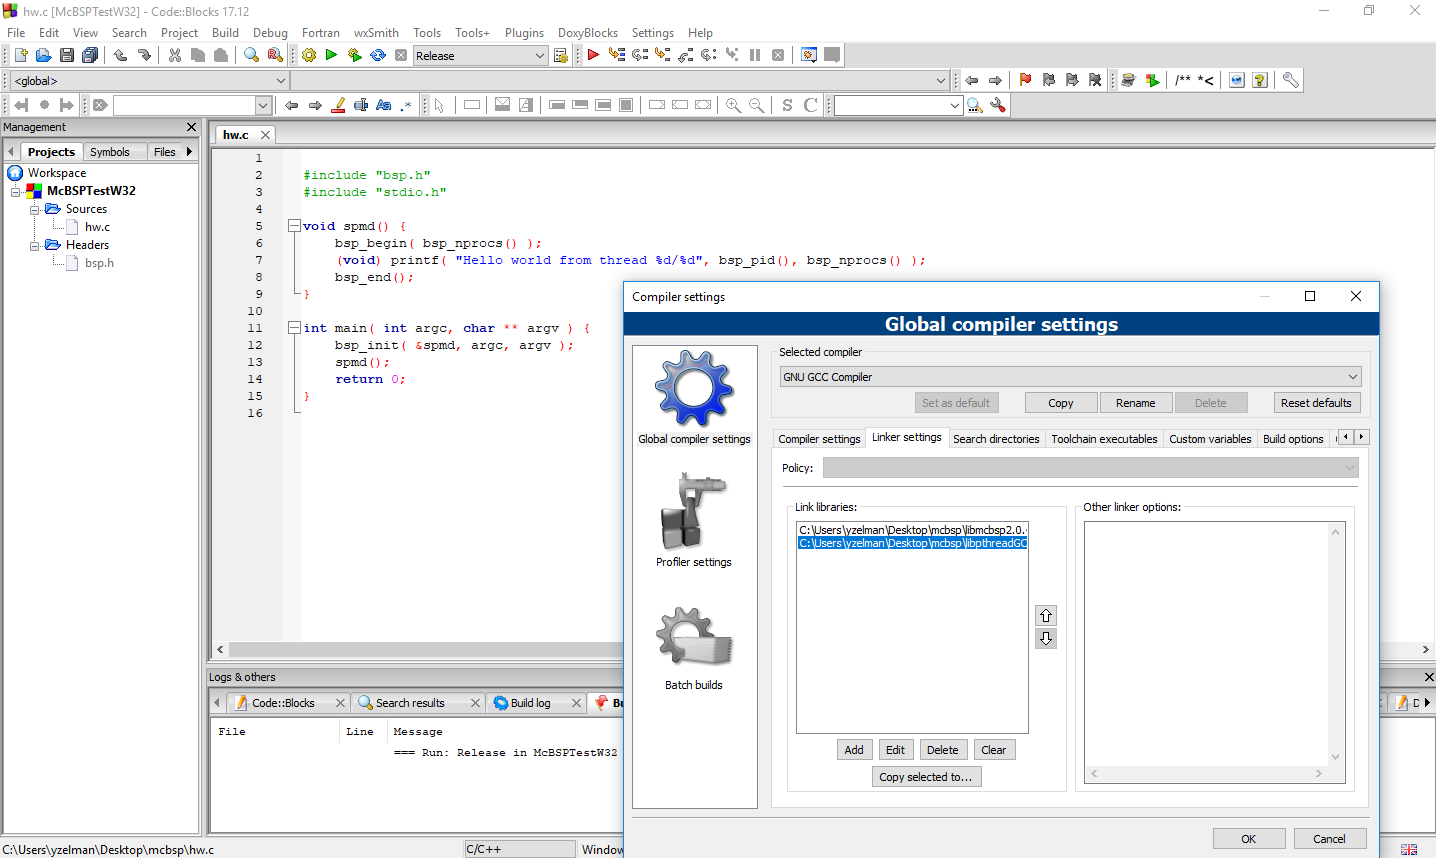Show the project build options icon
Viewport: 1436px width, 858px height.
point(561,55)
